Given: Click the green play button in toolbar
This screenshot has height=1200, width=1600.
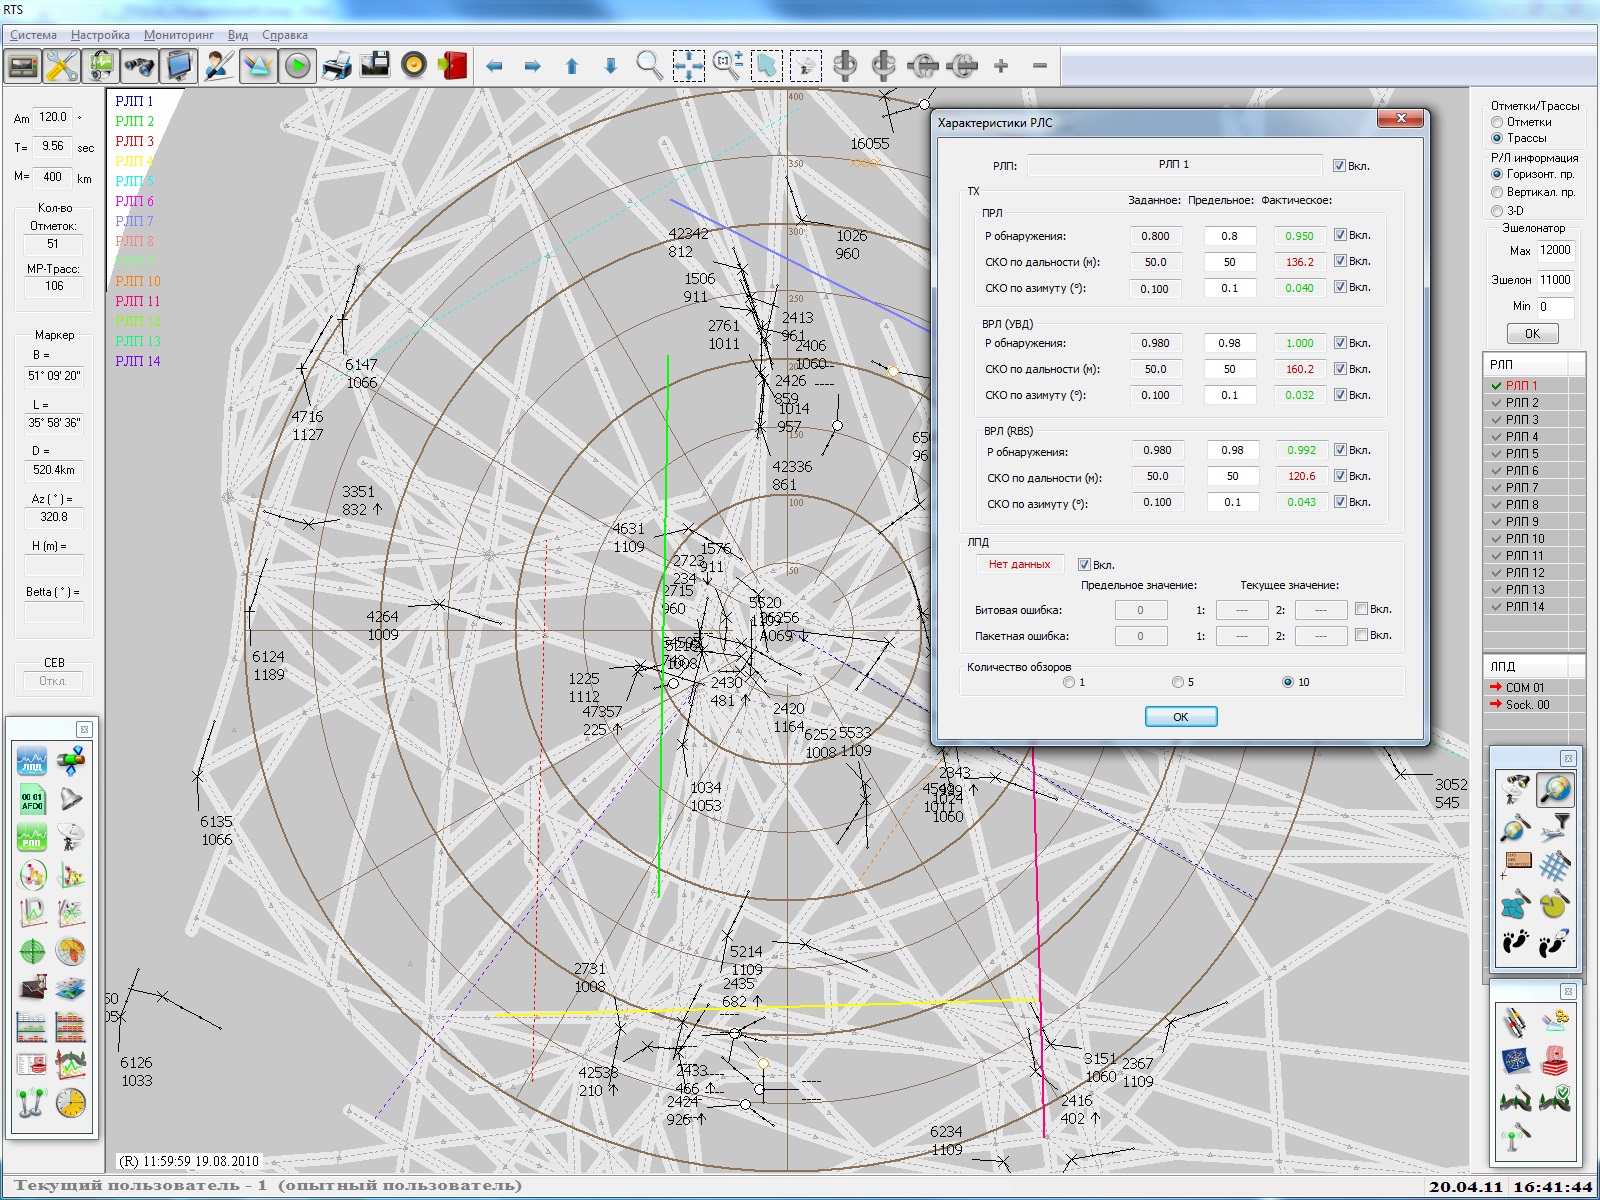Looking at the screenshot, I should (297, 66).
